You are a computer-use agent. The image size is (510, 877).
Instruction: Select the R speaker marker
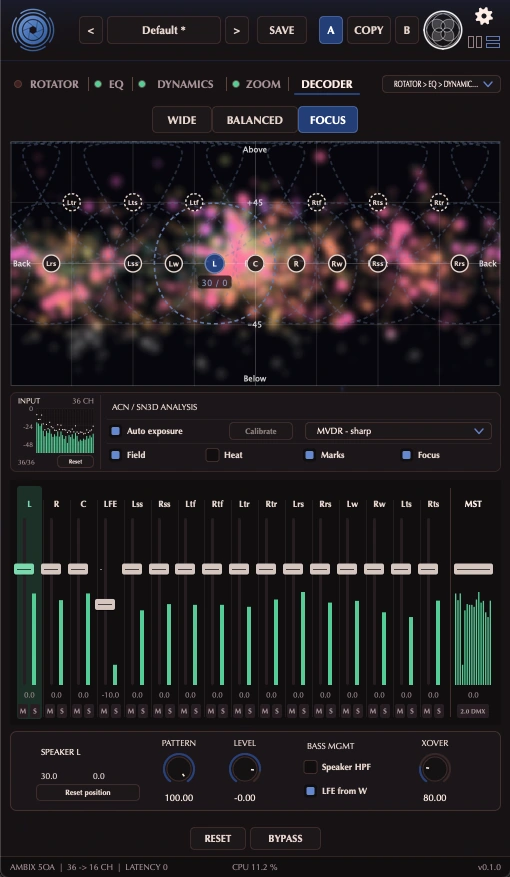coord(296,263)
